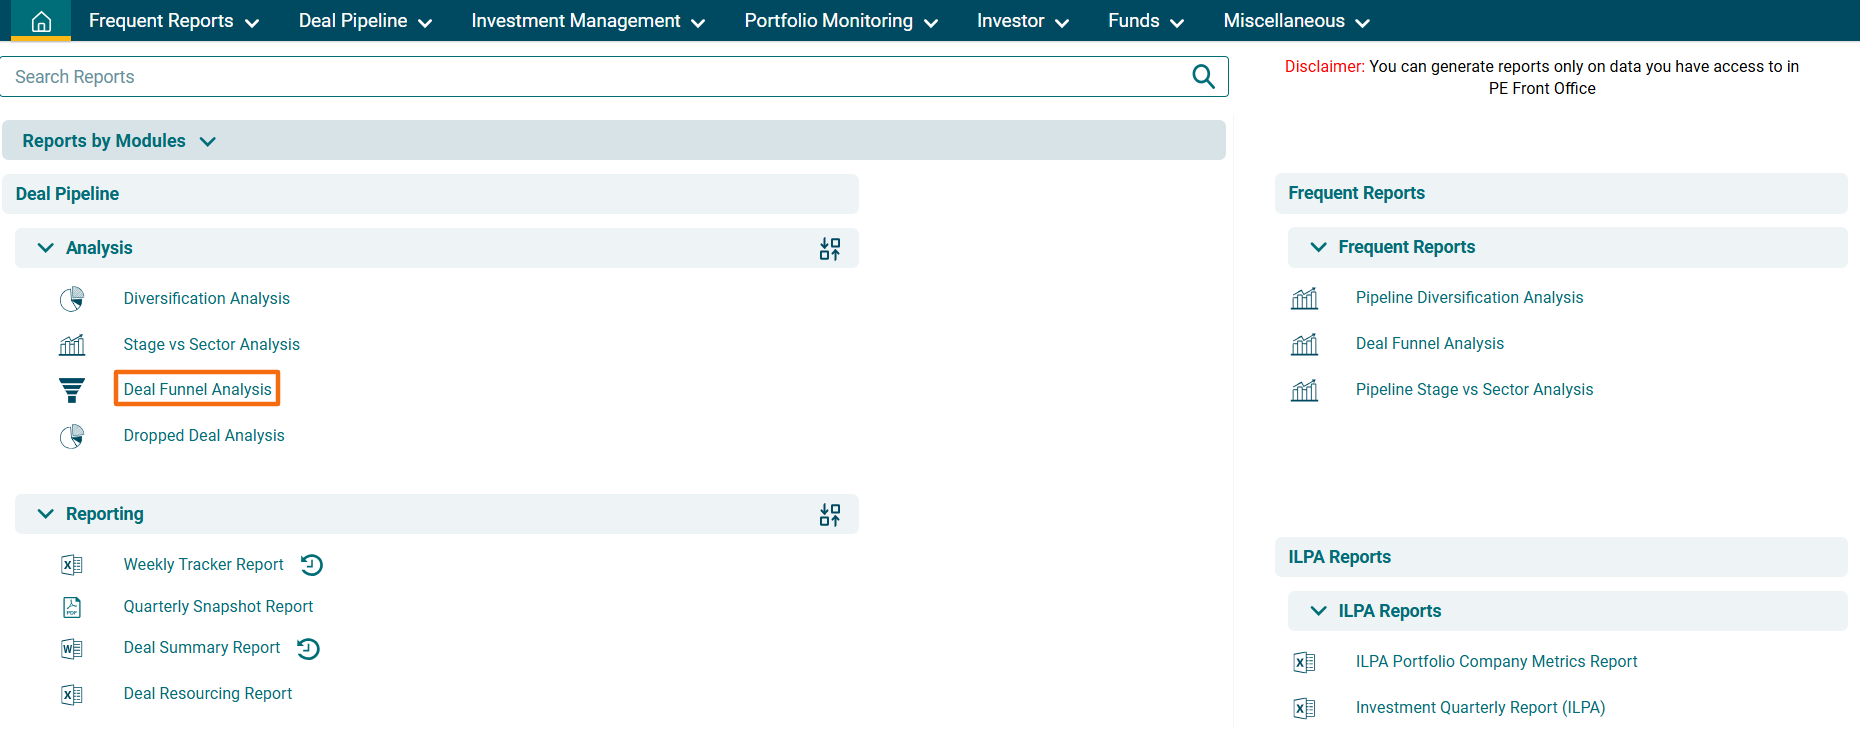Click the Home icon in navigation bar
The image size is (1860, 729).
[x=41, y=21]
